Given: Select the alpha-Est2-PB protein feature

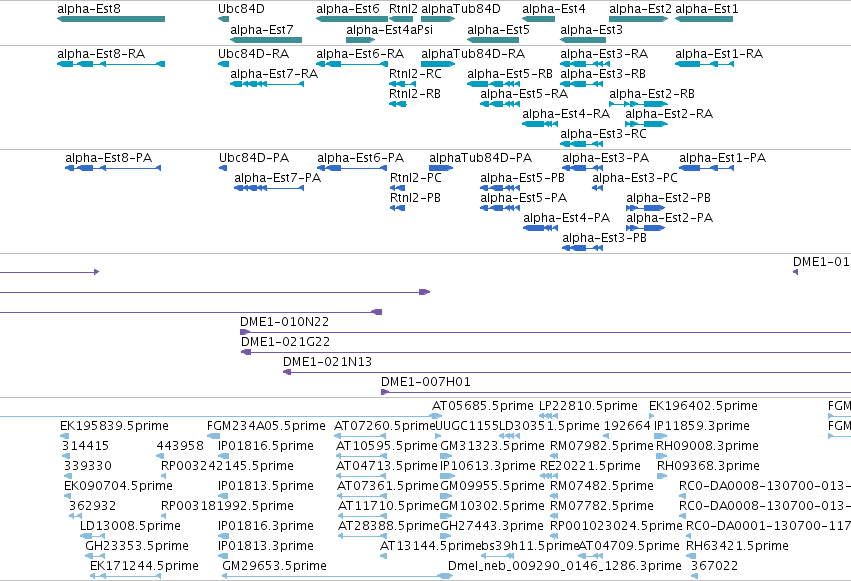Looking at the screenshot, I should pyautogui.click(x=645, y=208).
